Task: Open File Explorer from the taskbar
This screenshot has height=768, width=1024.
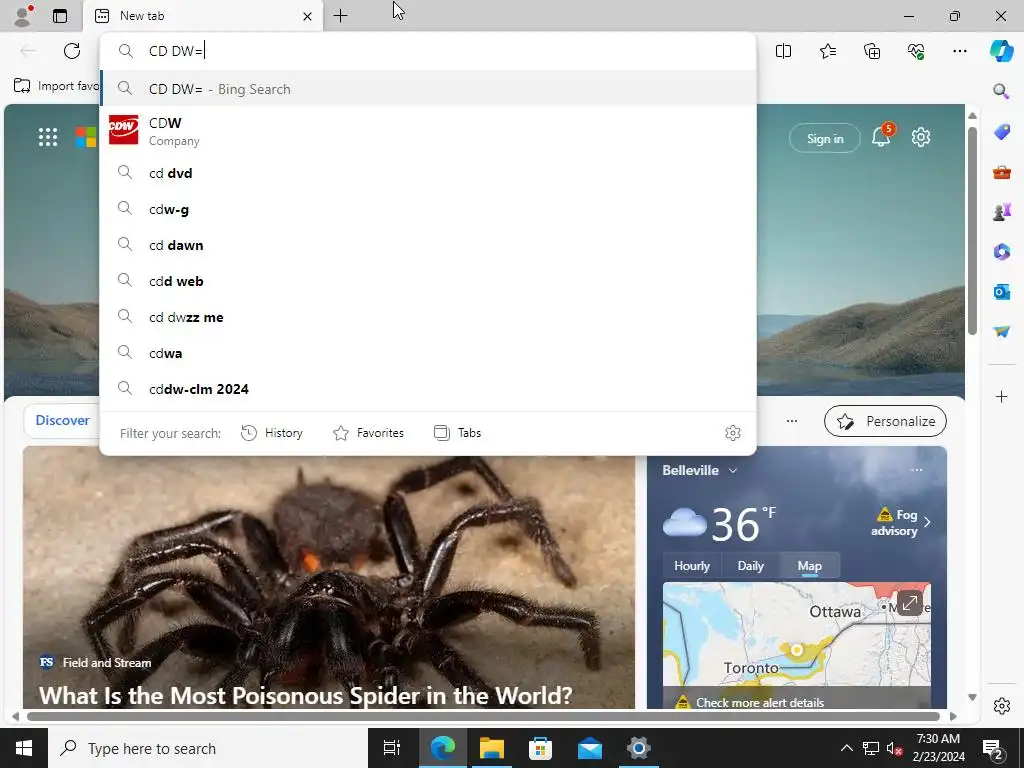Action: 492,748
